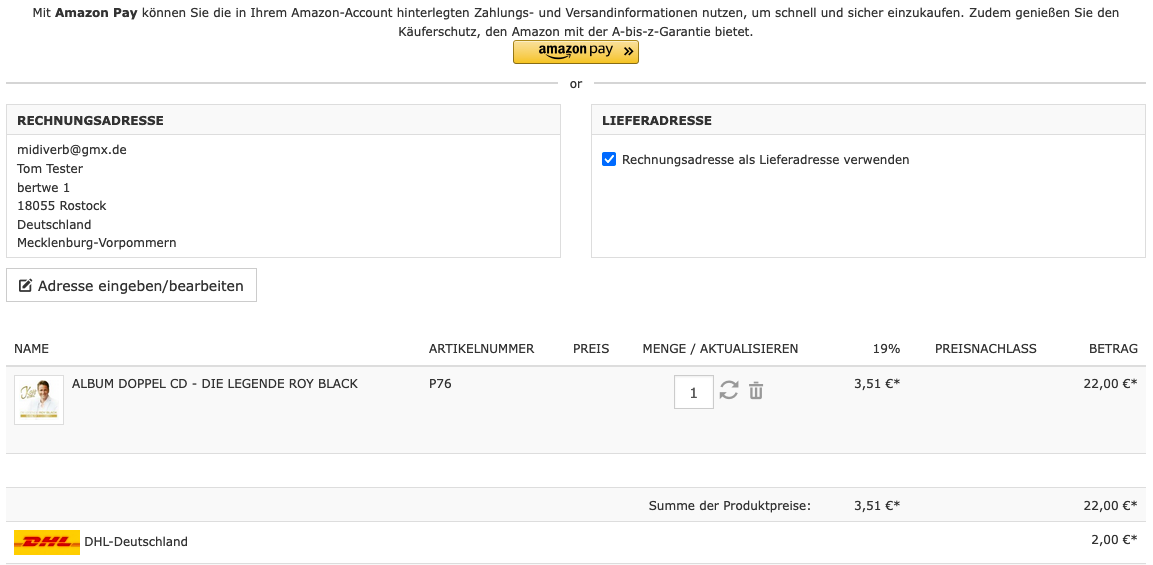The width and height of the screenshot is (1153, 565).
Task: Click the ARTIKELNUMMER column header
Action: (x=481, y=349)
